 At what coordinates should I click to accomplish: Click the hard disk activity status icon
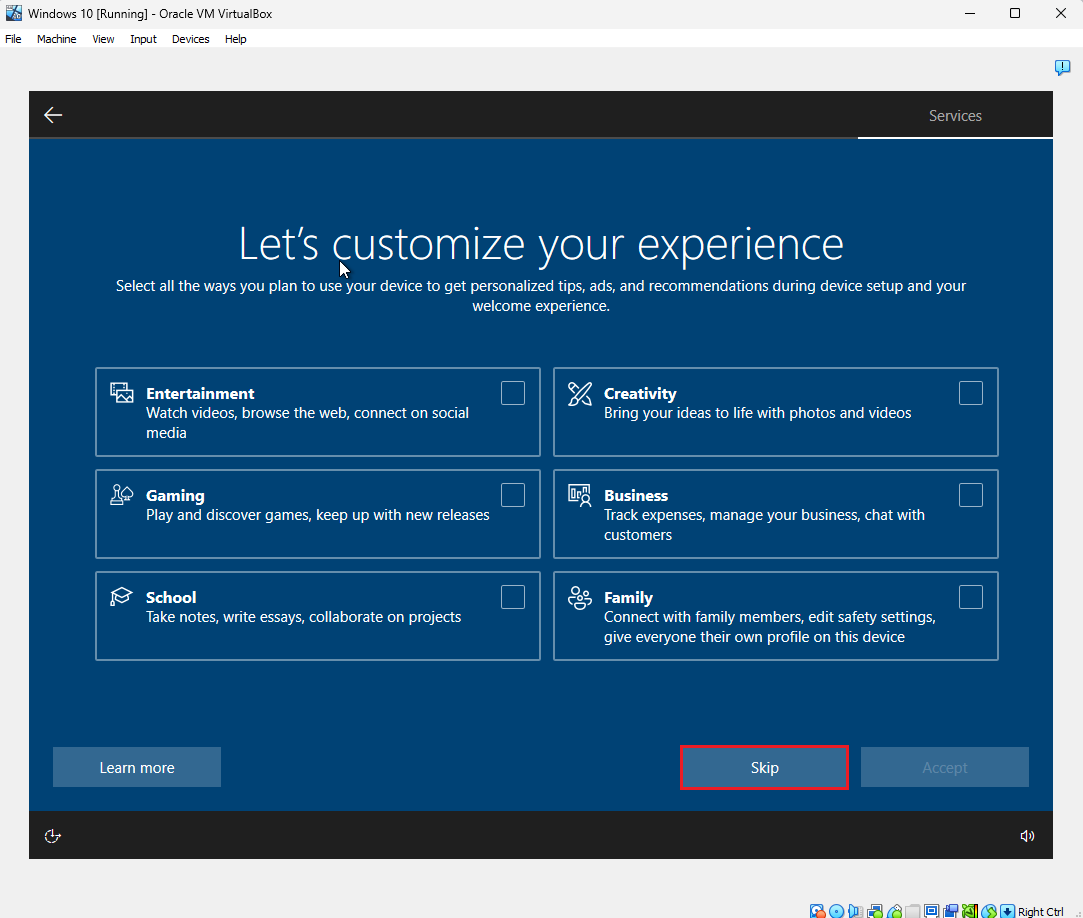pos(817,911)
